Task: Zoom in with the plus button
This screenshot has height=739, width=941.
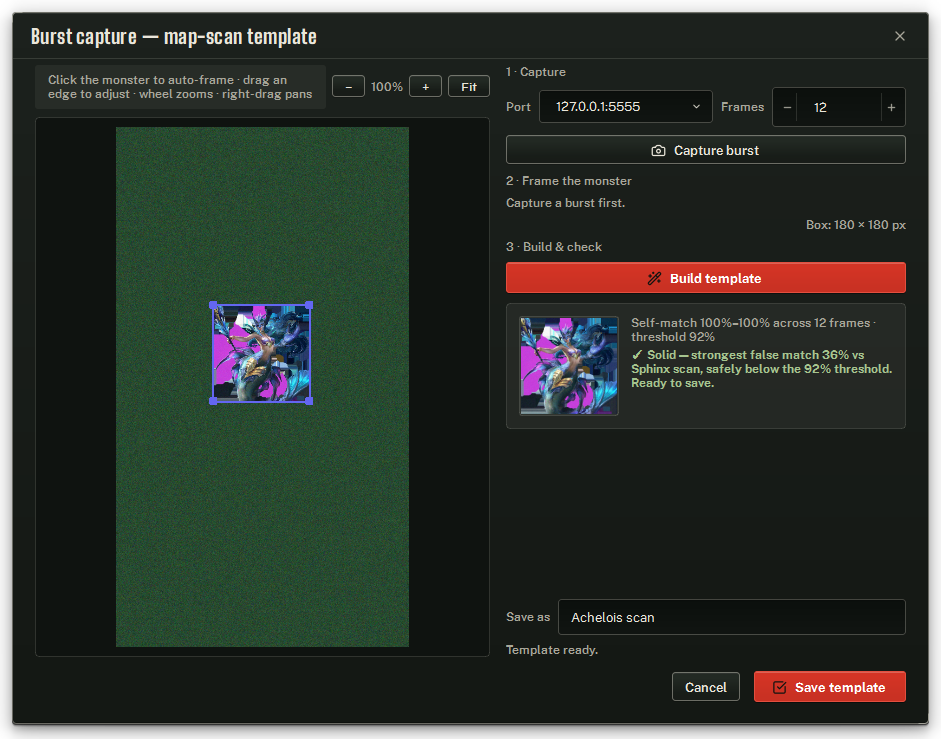Action: click(x=425, y=86)
